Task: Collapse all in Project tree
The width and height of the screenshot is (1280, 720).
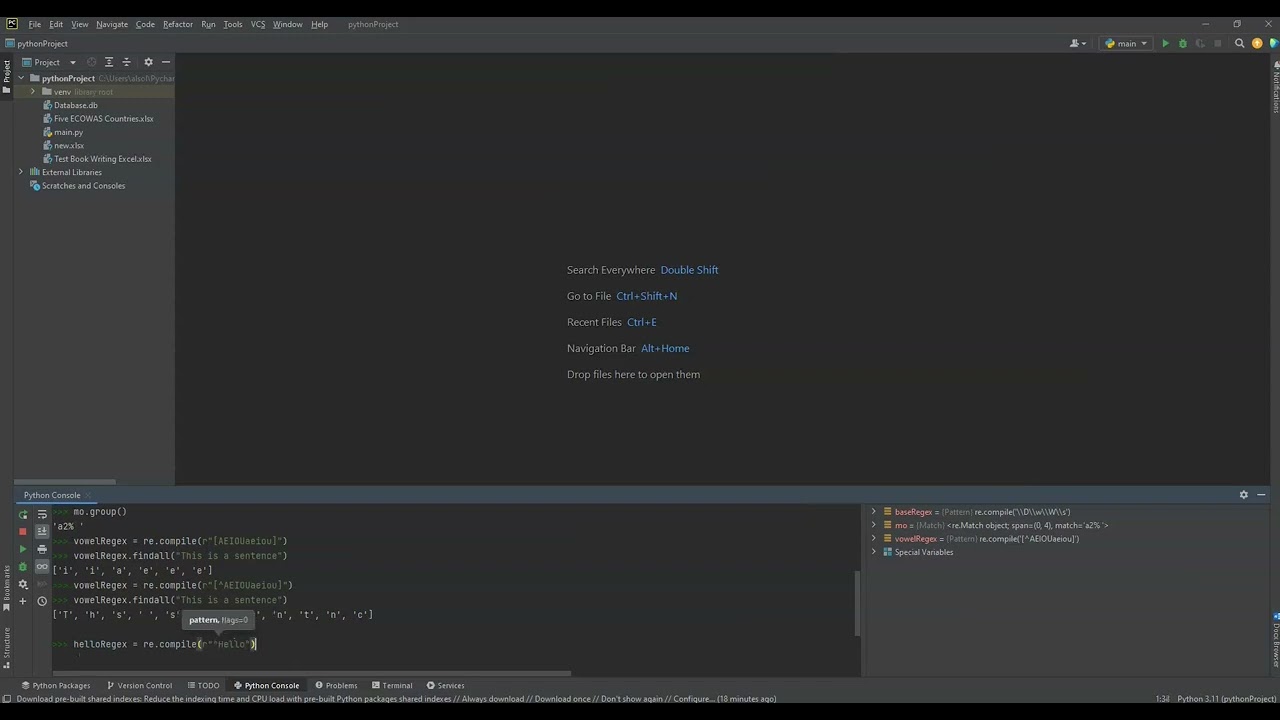Action: pos(126,62)
